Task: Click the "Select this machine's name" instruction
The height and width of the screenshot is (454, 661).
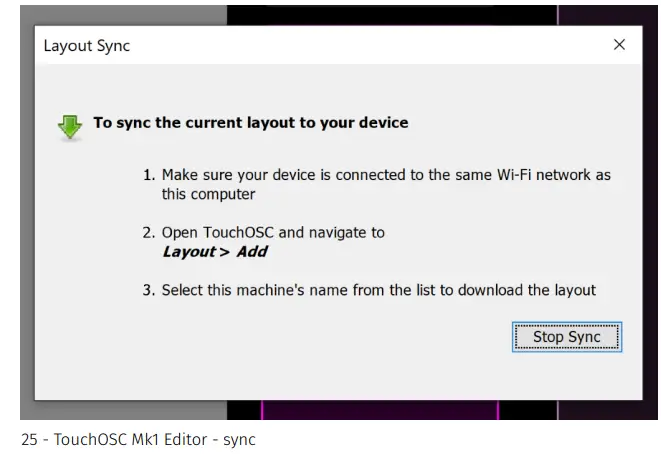Action: click(x=379, y=290)
